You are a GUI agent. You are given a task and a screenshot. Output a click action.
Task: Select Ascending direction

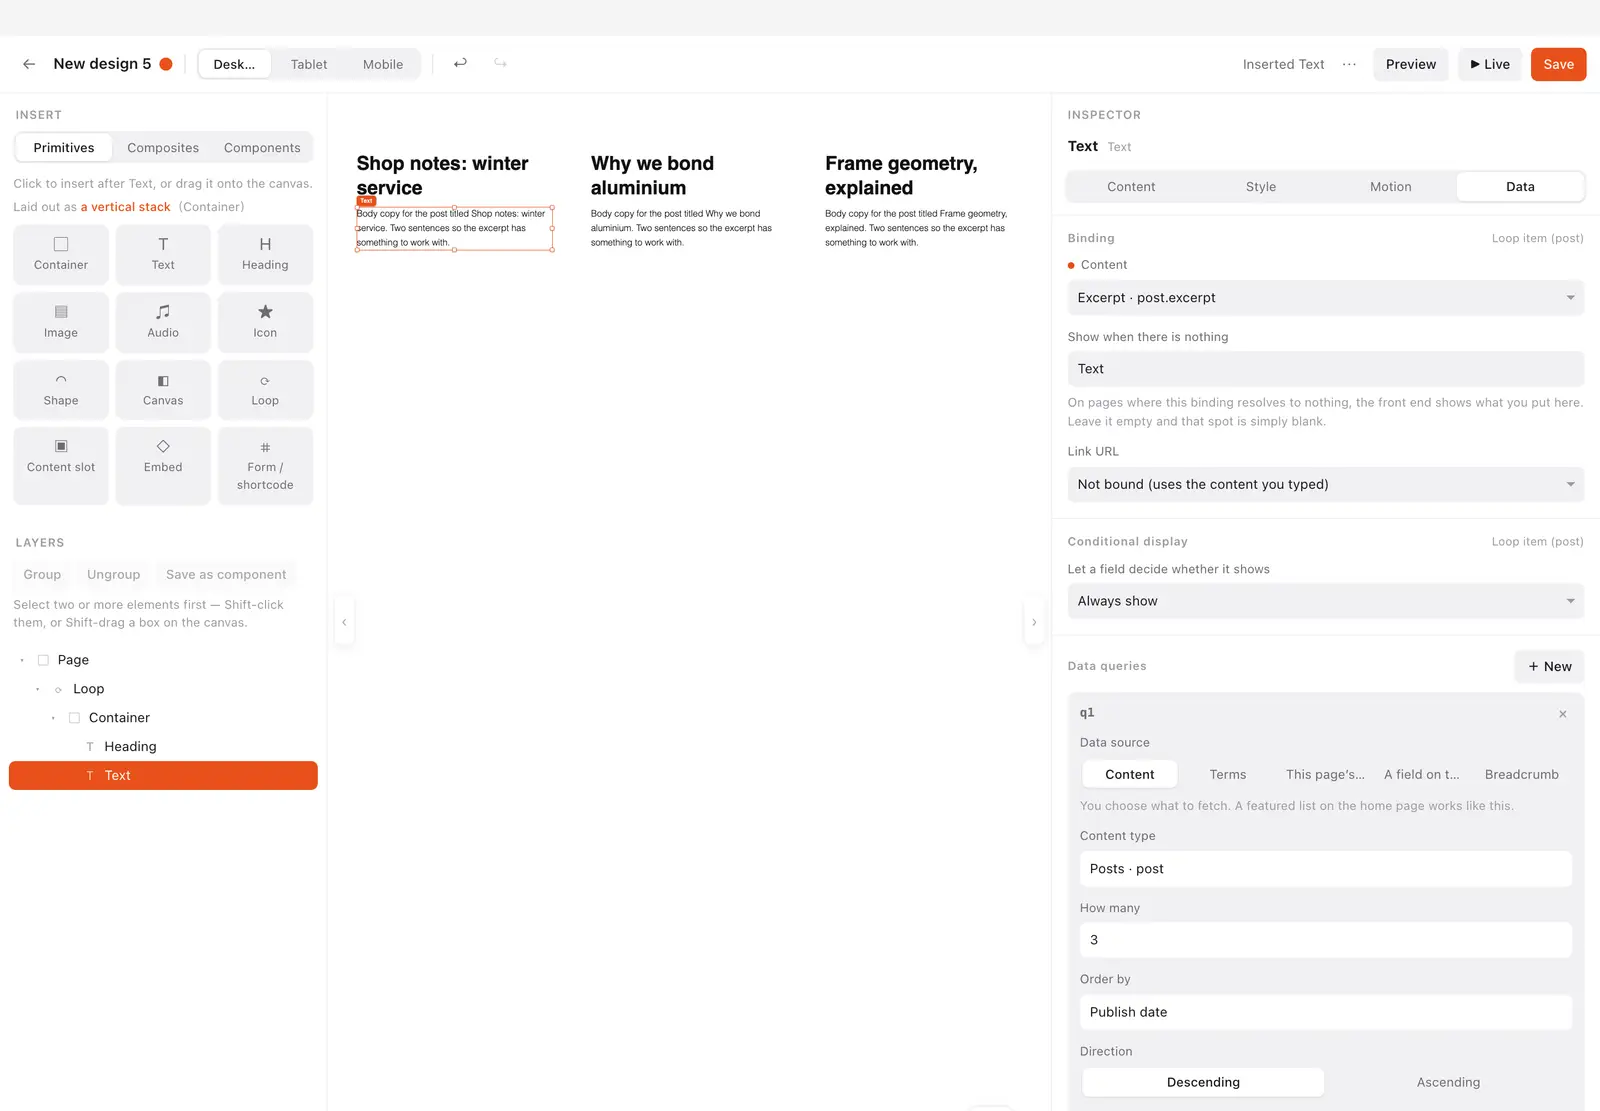pyautogui.click(x=1448, y=1082)
